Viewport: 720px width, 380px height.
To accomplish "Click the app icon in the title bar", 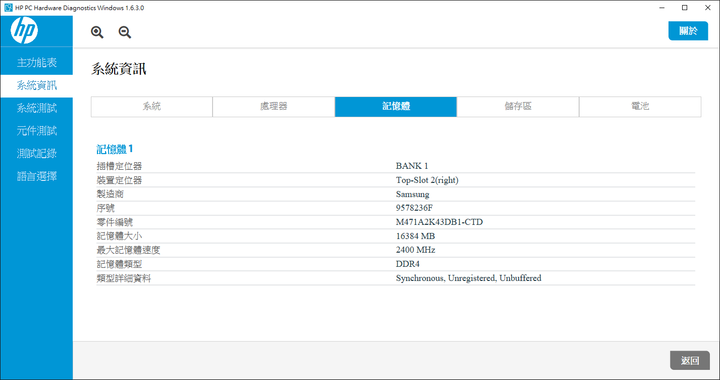I will coord(8,8).
